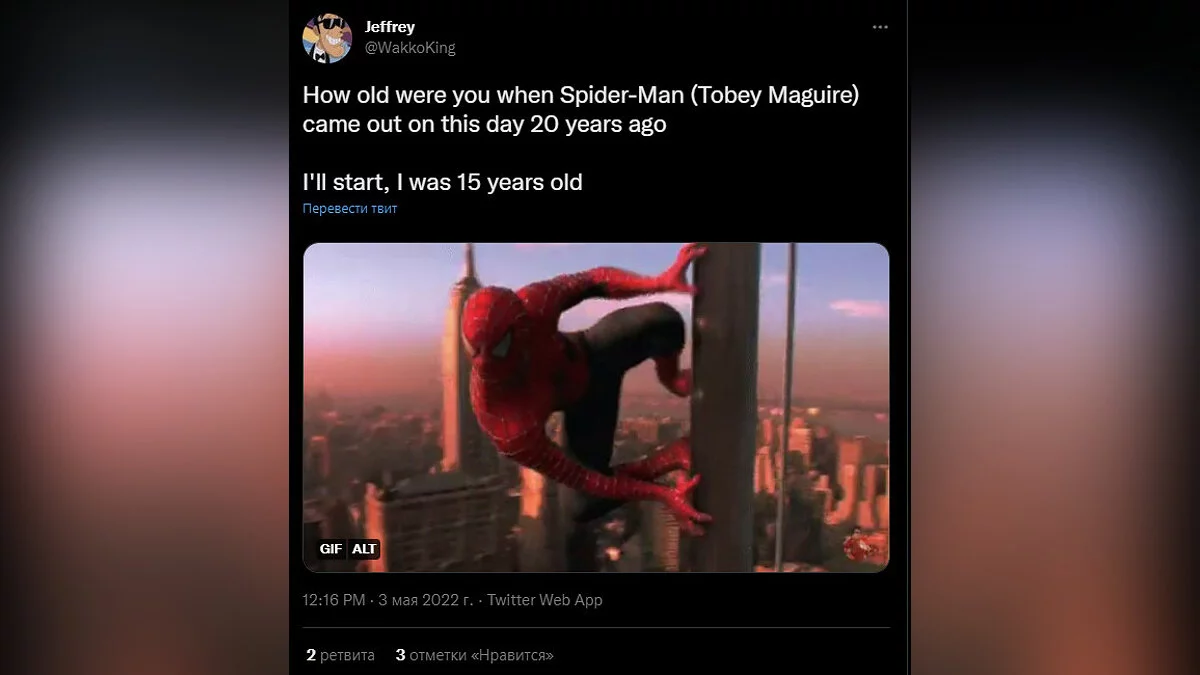Click the GIF badge on the media
1200x675 pixels.
[x=331, y=549]
